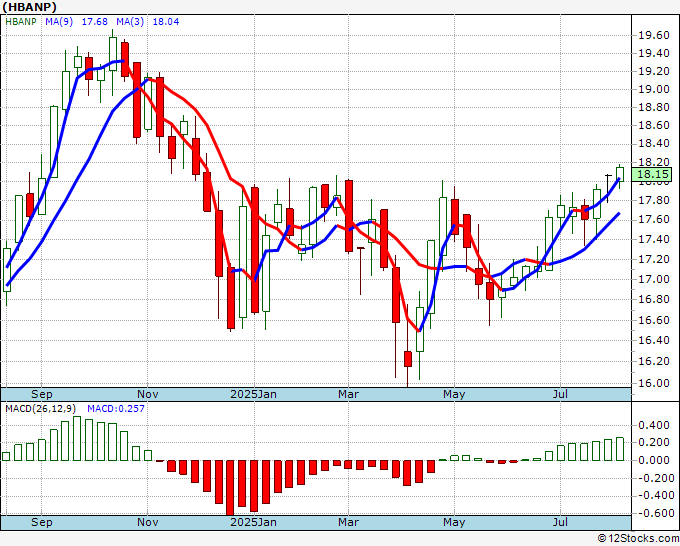The image size is (680, 546).
Task: Click the (HBANP) chart title
Action: pyautogui.click(x=29, y=7)
